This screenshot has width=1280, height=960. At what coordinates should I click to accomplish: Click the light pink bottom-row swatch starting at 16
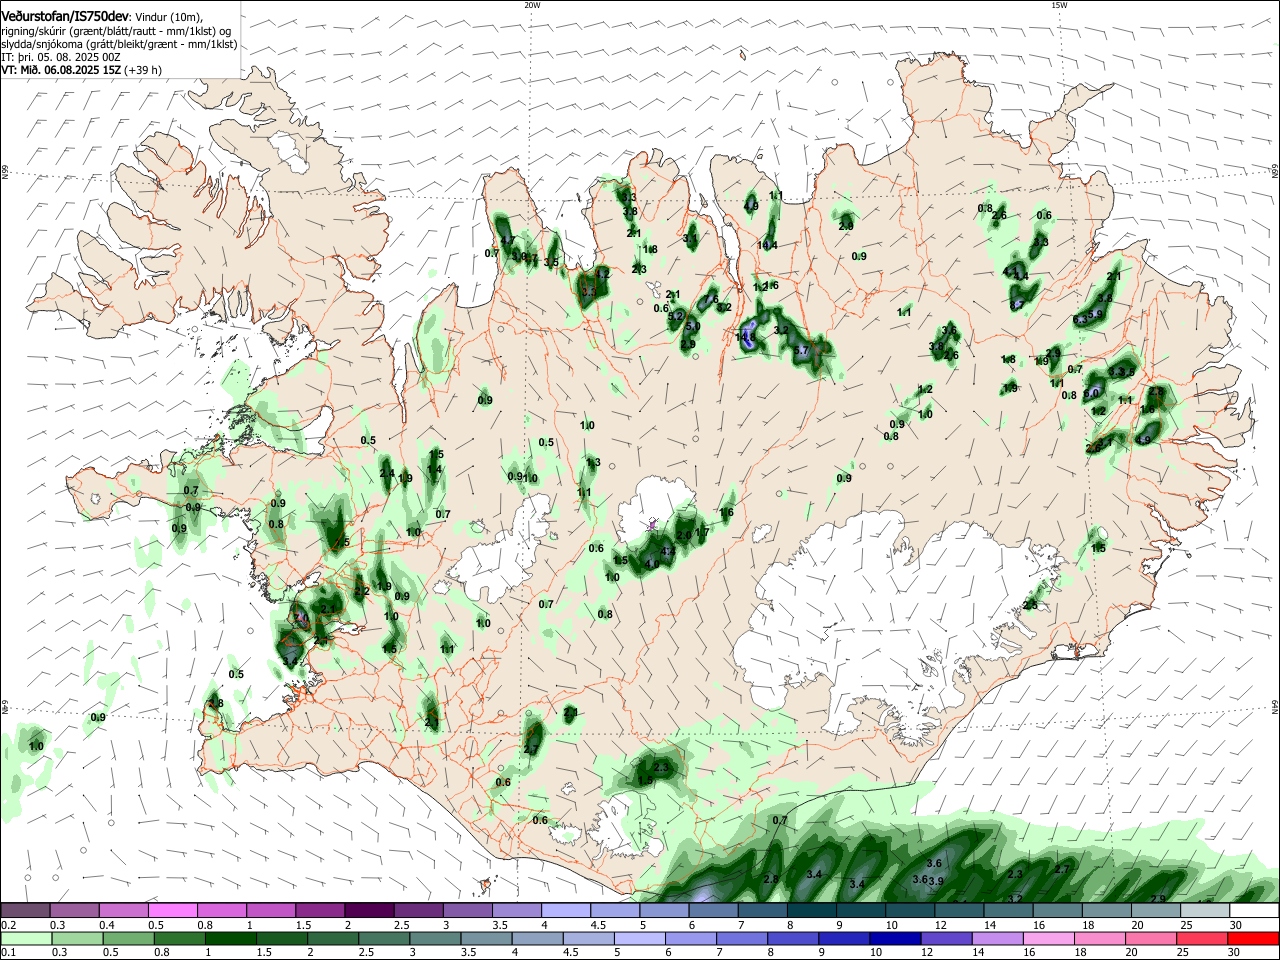[1050, 938]
